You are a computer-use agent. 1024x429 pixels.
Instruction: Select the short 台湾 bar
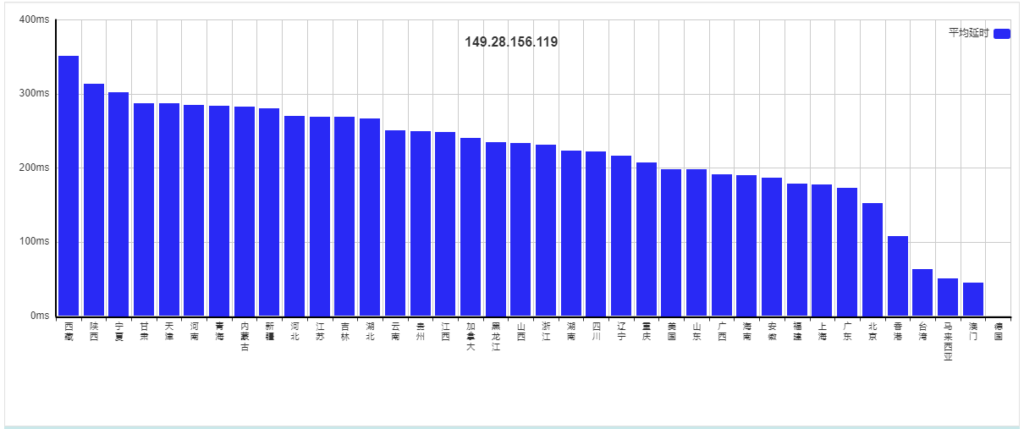point(922,293)
